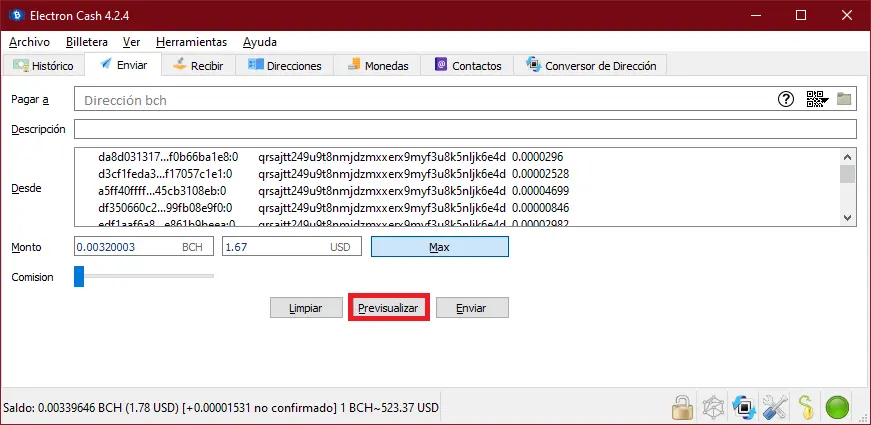Click the amount value 0.00004699
This screenshot has height=425, width=871.
pos(540,191)
